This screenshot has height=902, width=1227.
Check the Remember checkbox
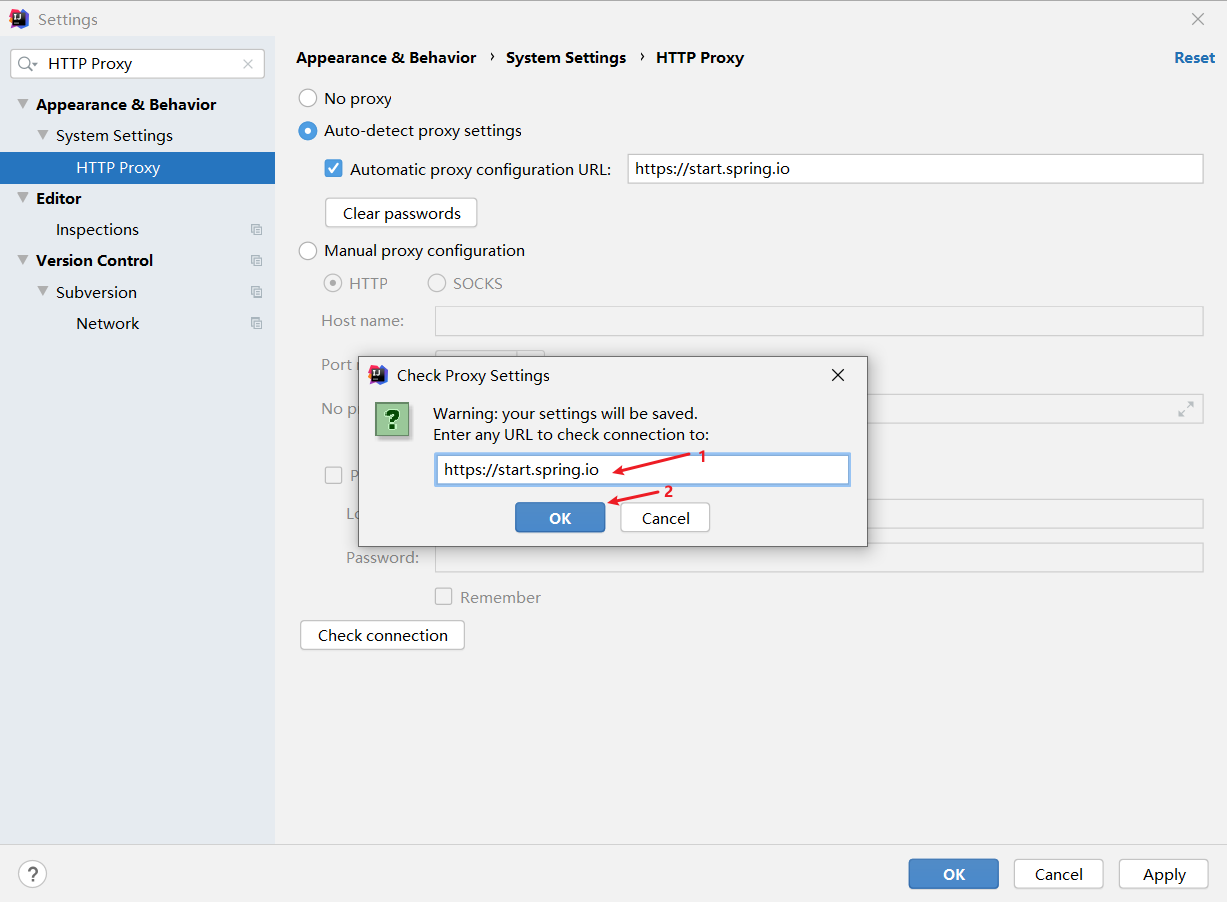[x=443, y=596]
